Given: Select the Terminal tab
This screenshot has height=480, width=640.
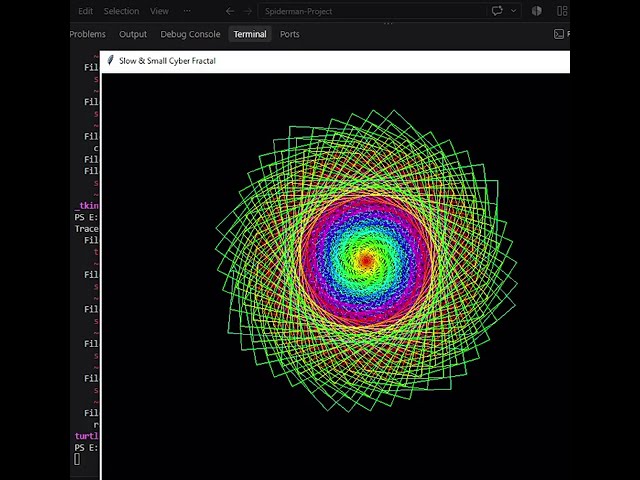Looking at the screenshot, I should (x=250, y=34).
